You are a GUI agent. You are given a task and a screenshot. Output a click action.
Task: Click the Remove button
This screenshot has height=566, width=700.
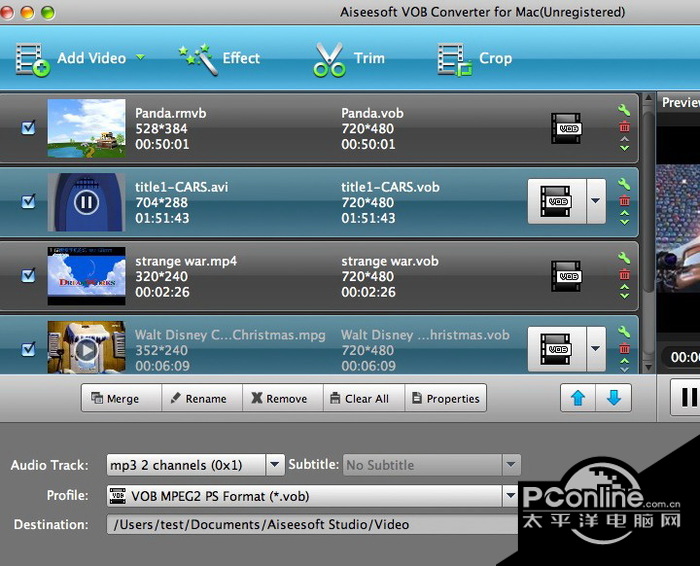point(283,398)
